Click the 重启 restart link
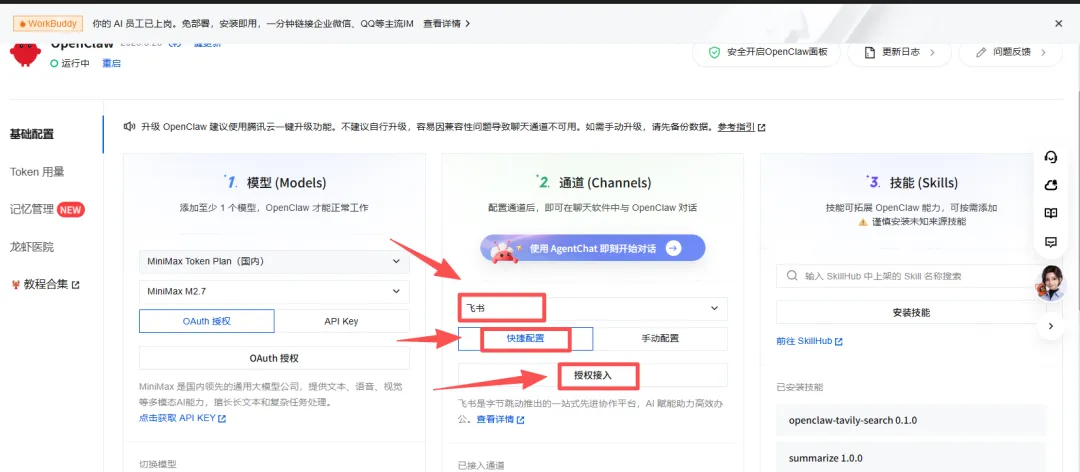 point(112,63)
